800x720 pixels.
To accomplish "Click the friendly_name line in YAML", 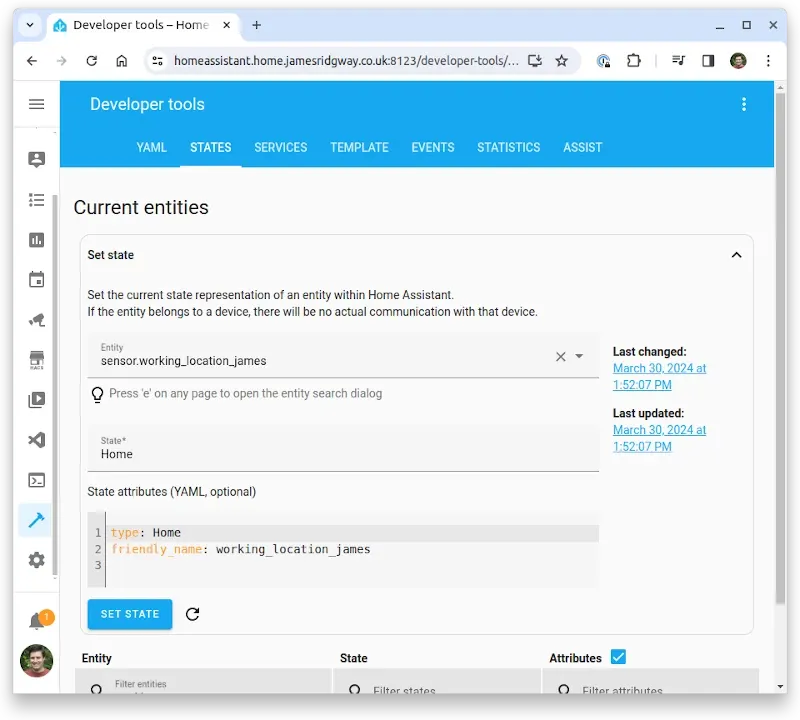I will [241, 549].
